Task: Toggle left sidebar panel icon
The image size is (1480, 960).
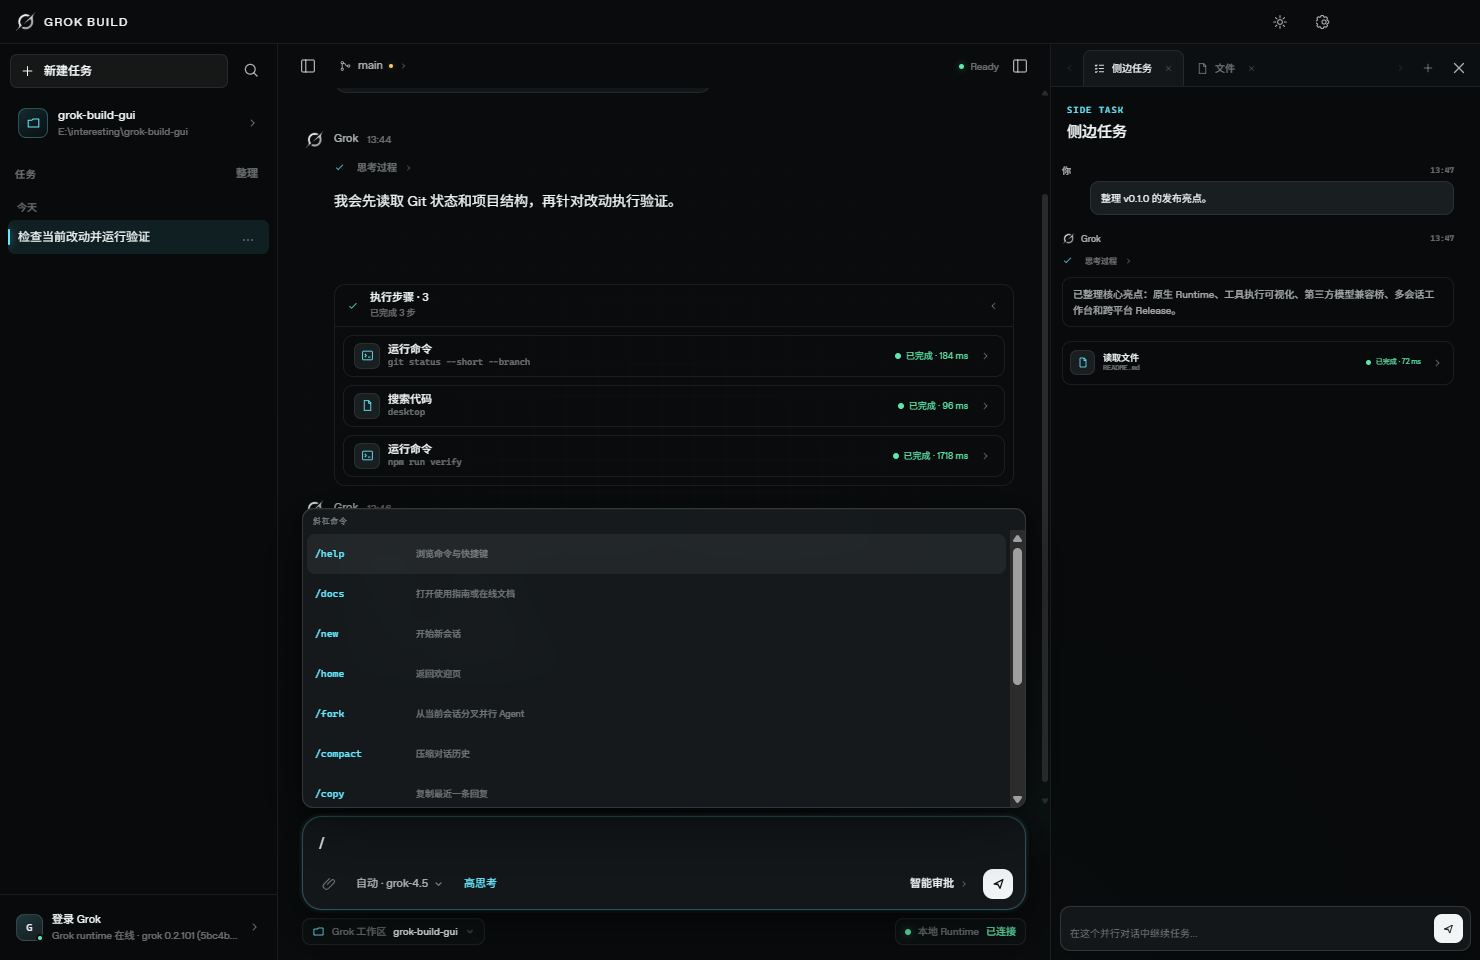Action: [308, 66]
